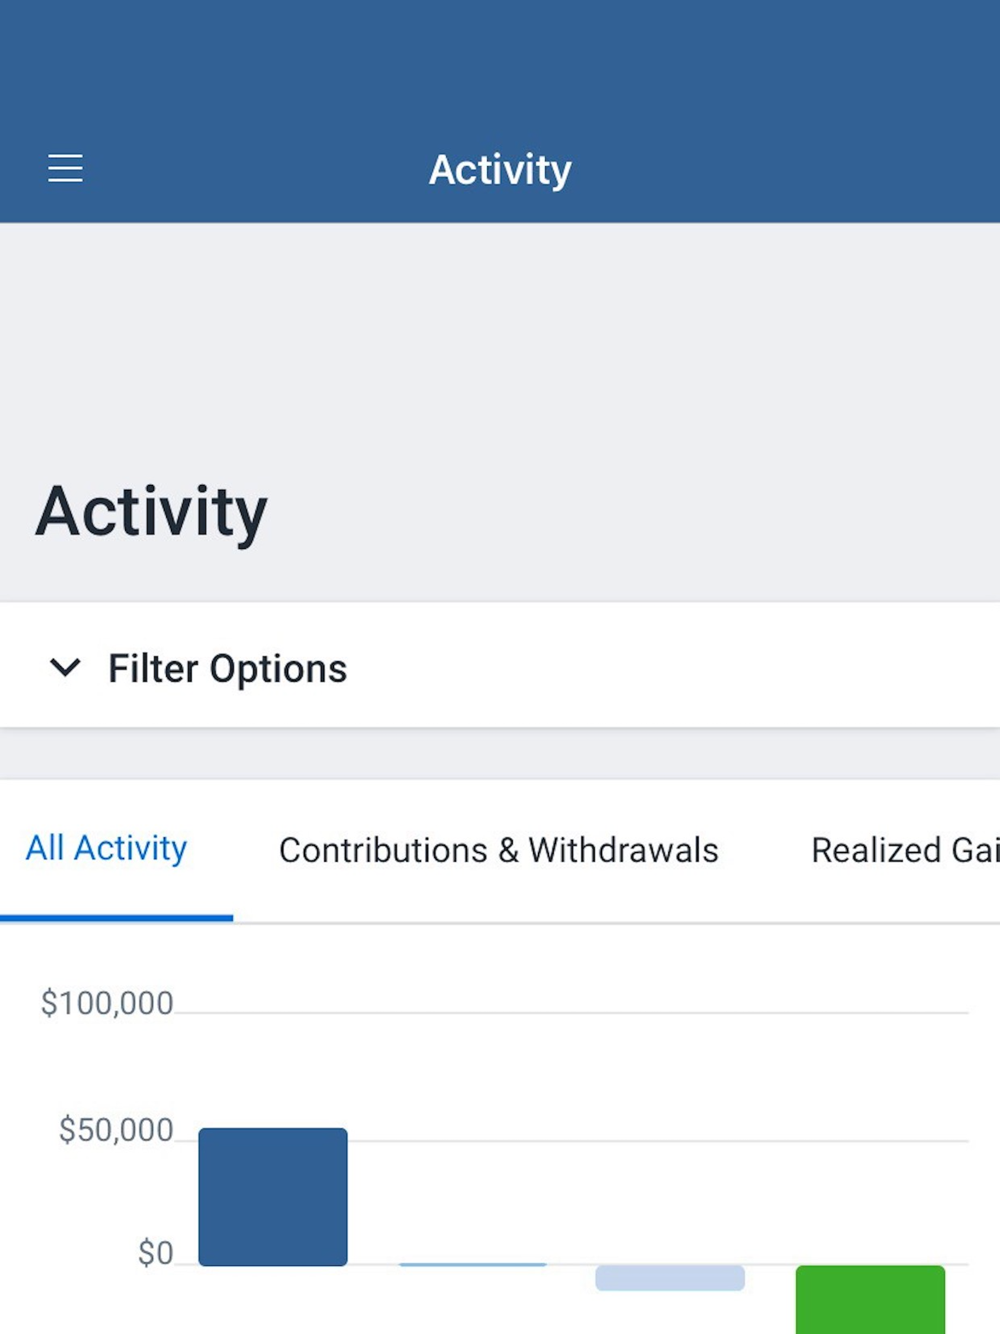The width and height of the screenshot is (1000, 1334).
Task: Click the $0 axis label
Action: point(155,1253)
